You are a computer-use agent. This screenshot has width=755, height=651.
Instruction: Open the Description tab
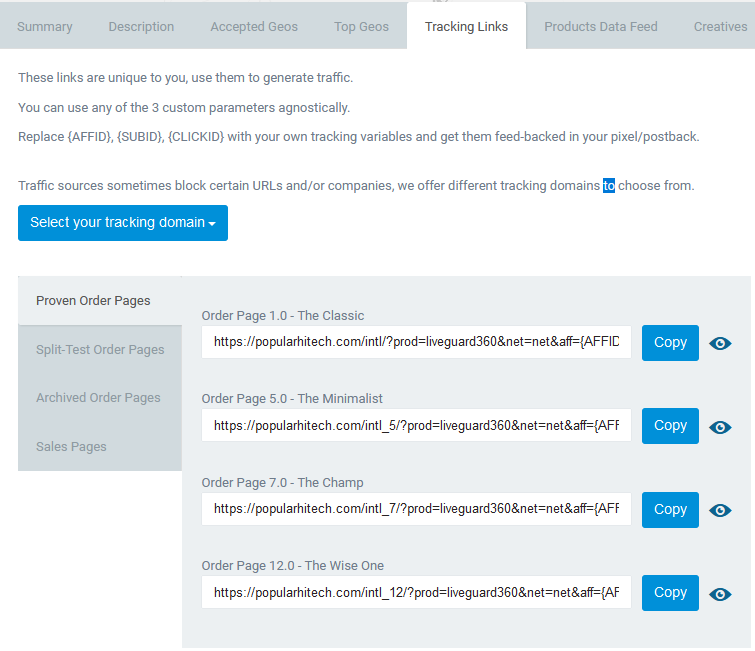tap(141, 26)
